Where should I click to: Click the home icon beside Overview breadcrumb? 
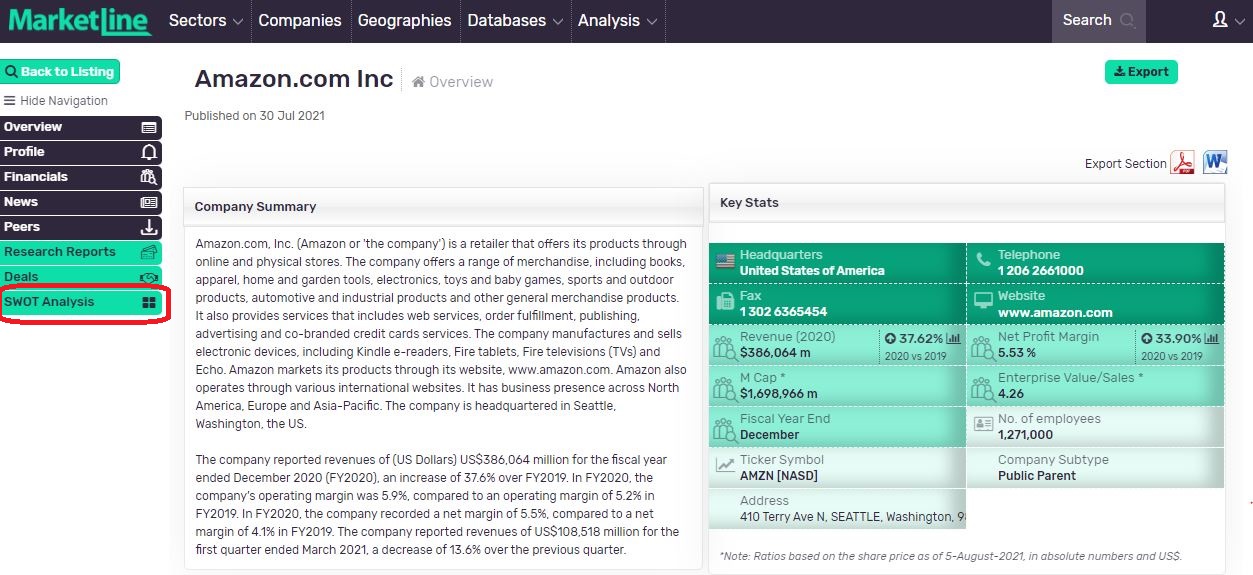pyautogui.click(x=418, y=82)
